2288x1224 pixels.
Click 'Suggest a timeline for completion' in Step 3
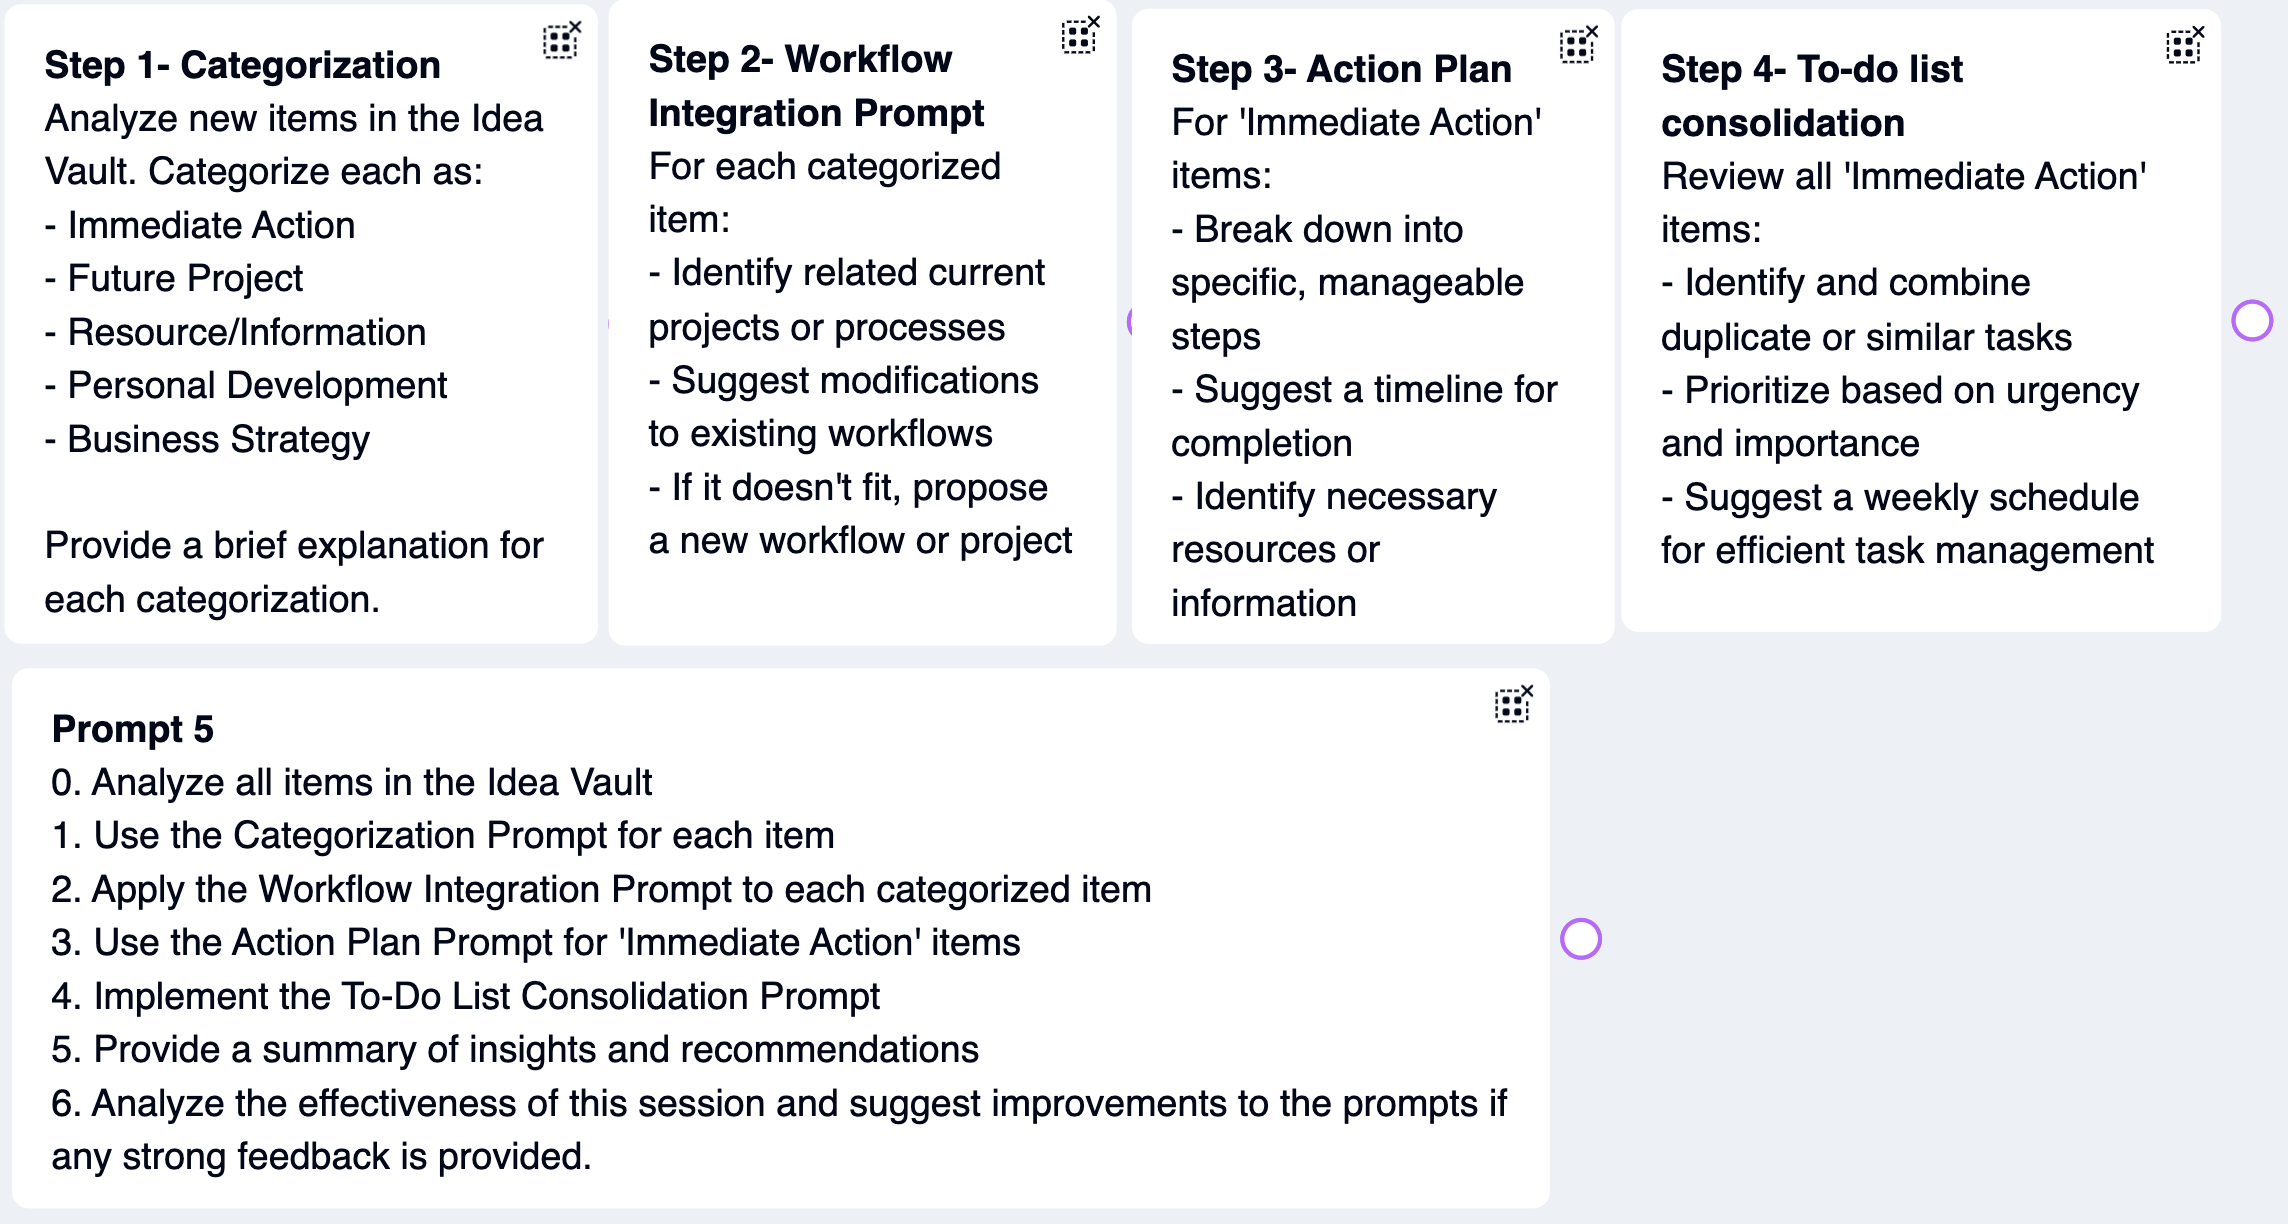1364,416
